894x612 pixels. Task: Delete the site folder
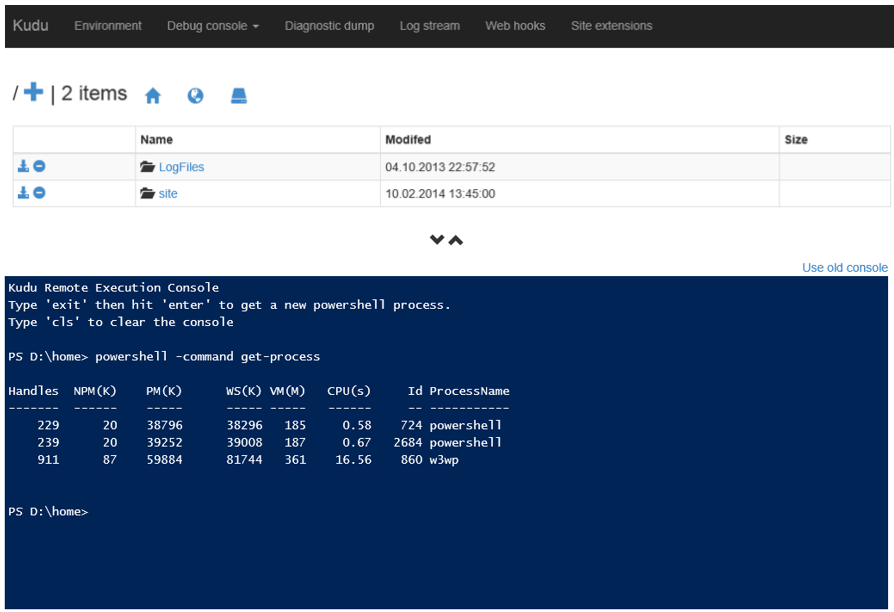click(x=39, y=193)
